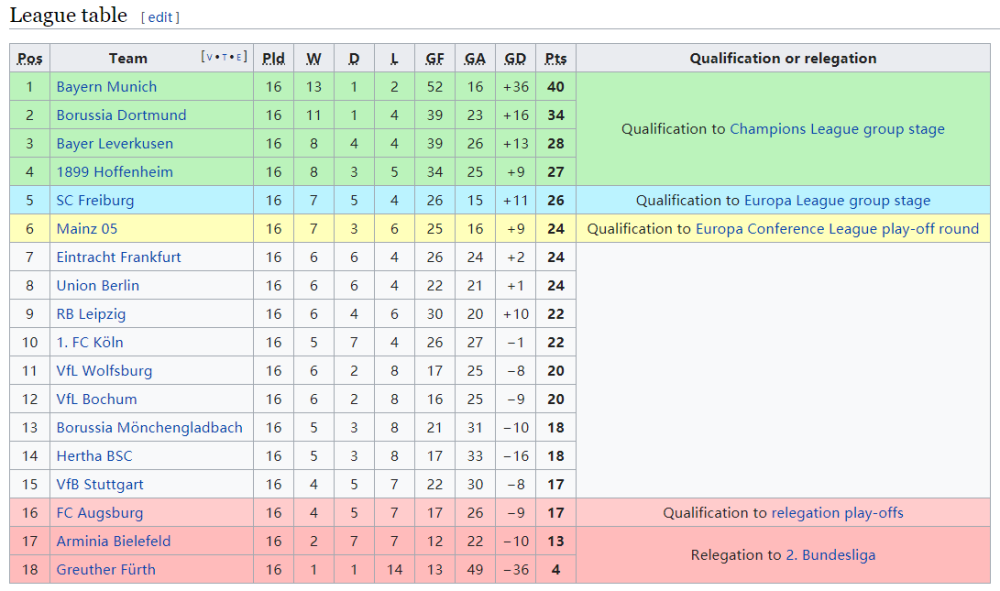The height and width of the screenshot is (591, 1000).
Task: Open Europa Conference League play-off round link
Action: [837, 228]
